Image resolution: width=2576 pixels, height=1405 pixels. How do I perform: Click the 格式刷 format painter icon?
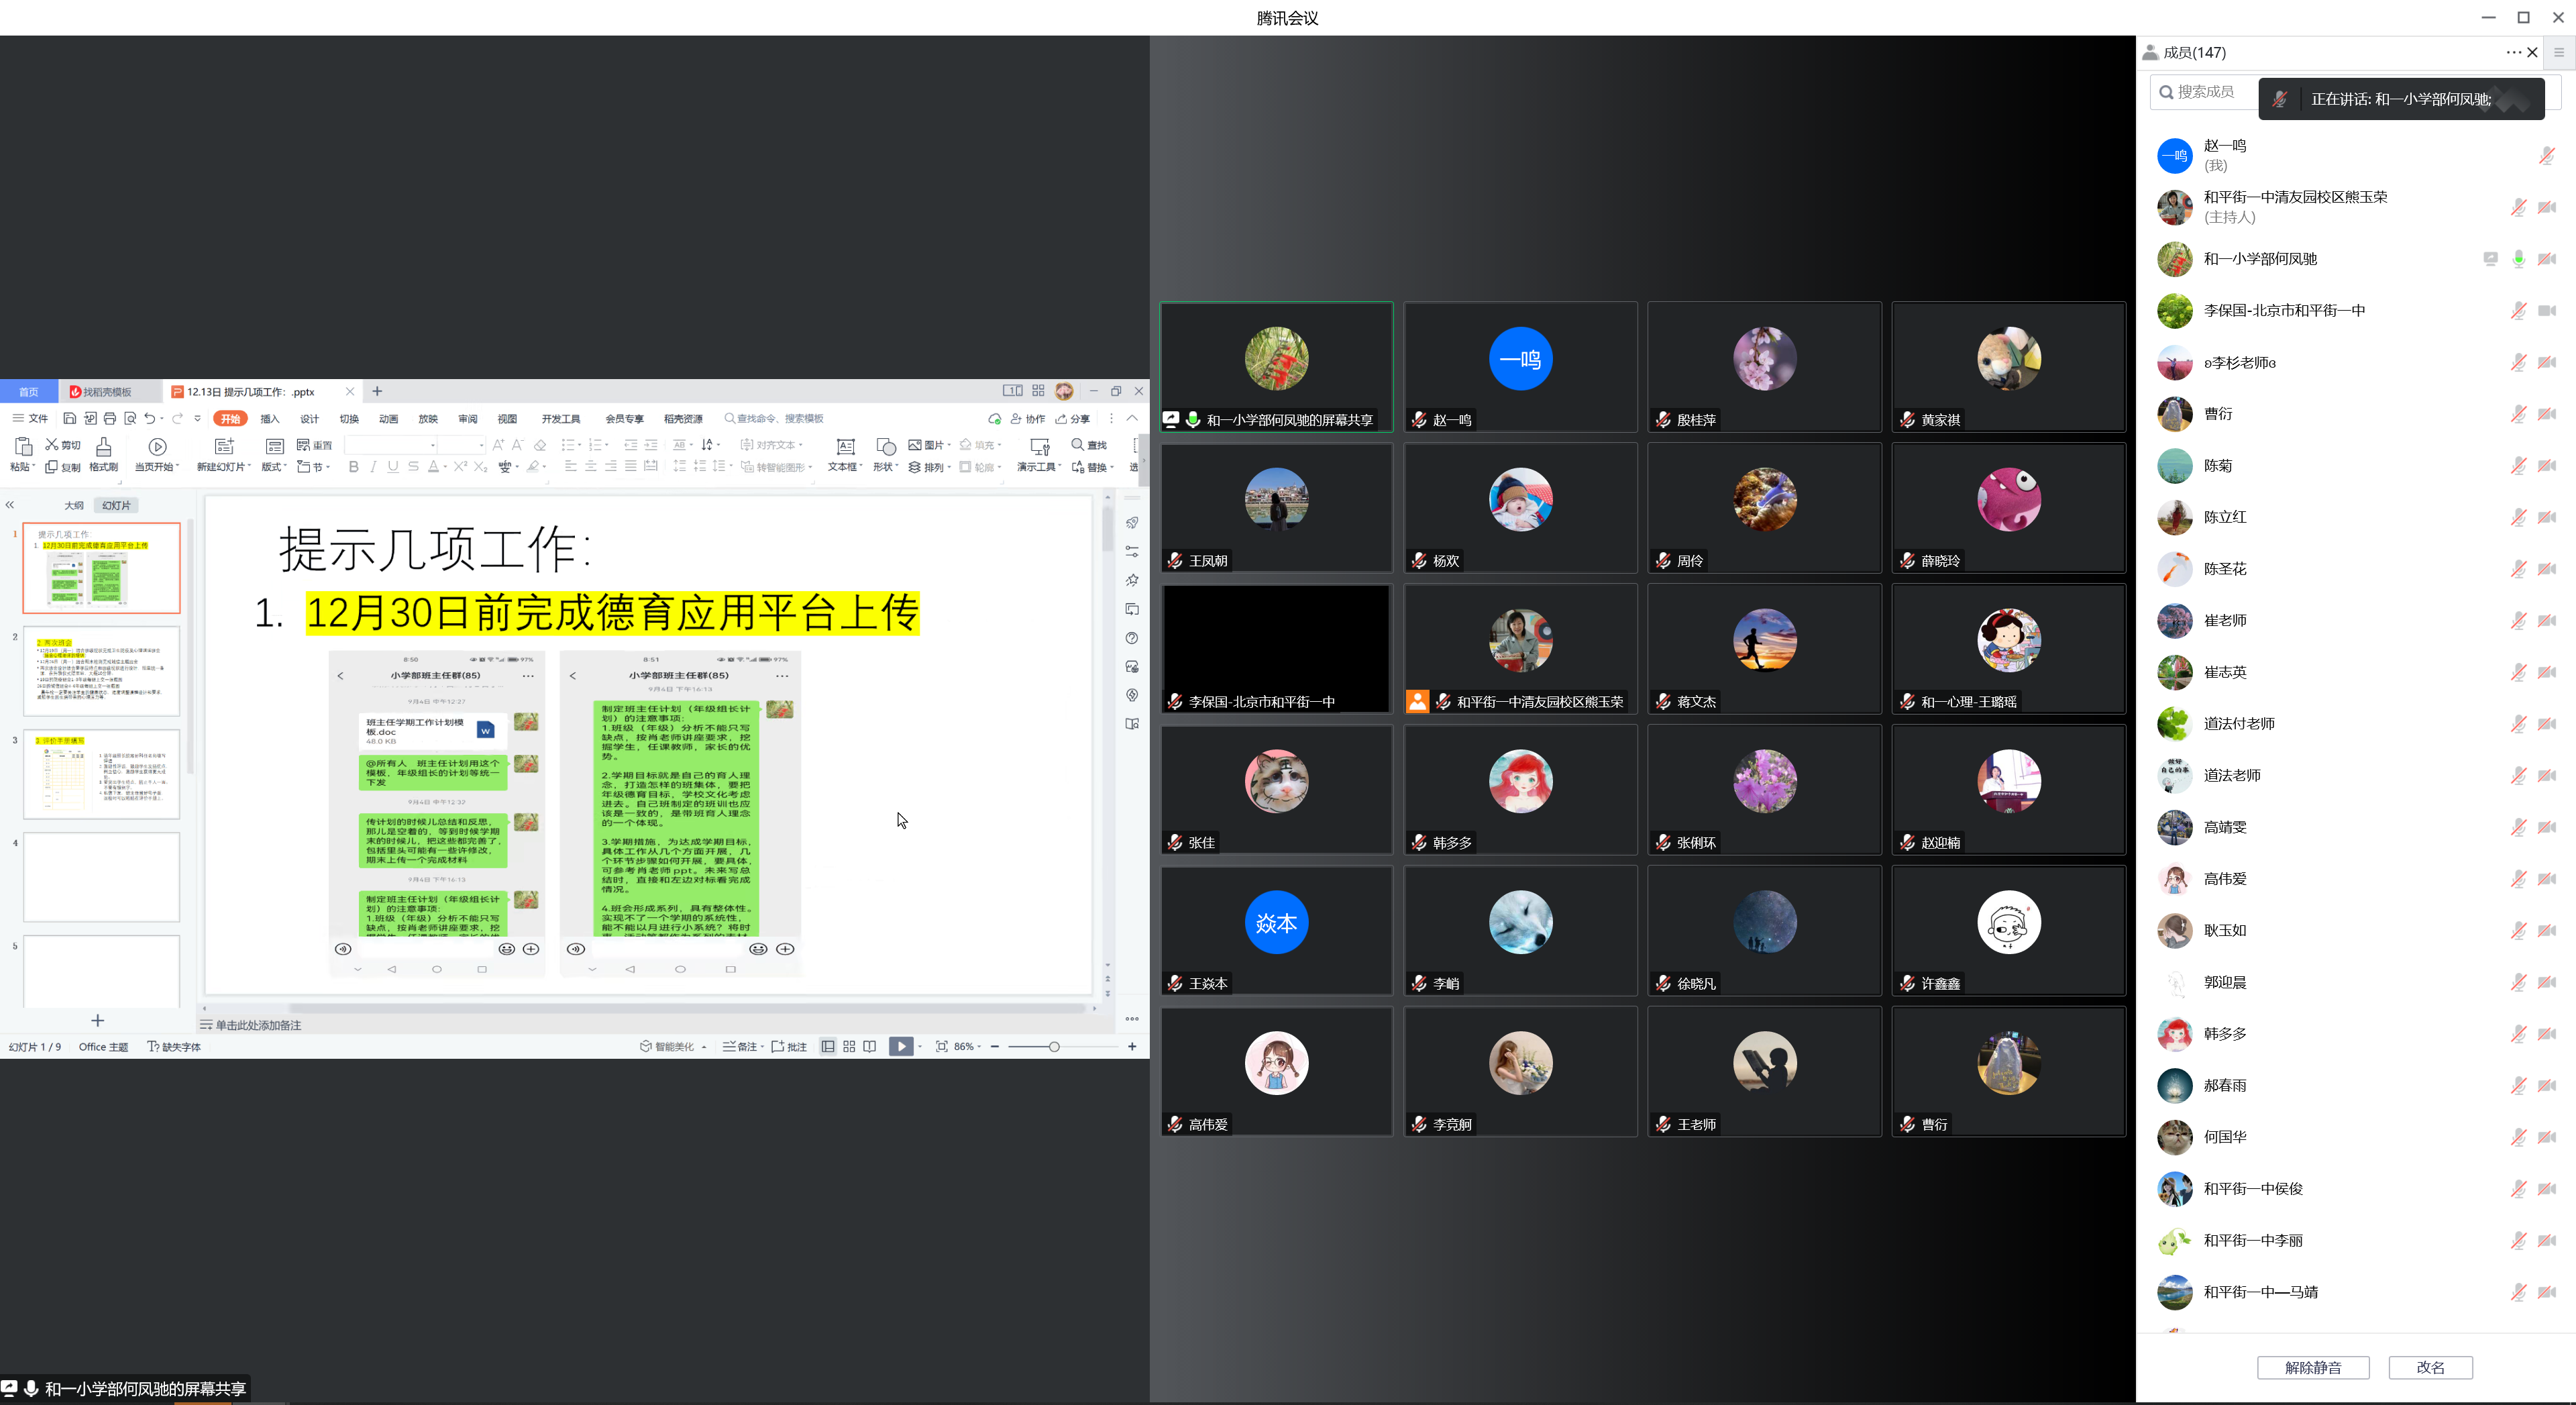103,446
